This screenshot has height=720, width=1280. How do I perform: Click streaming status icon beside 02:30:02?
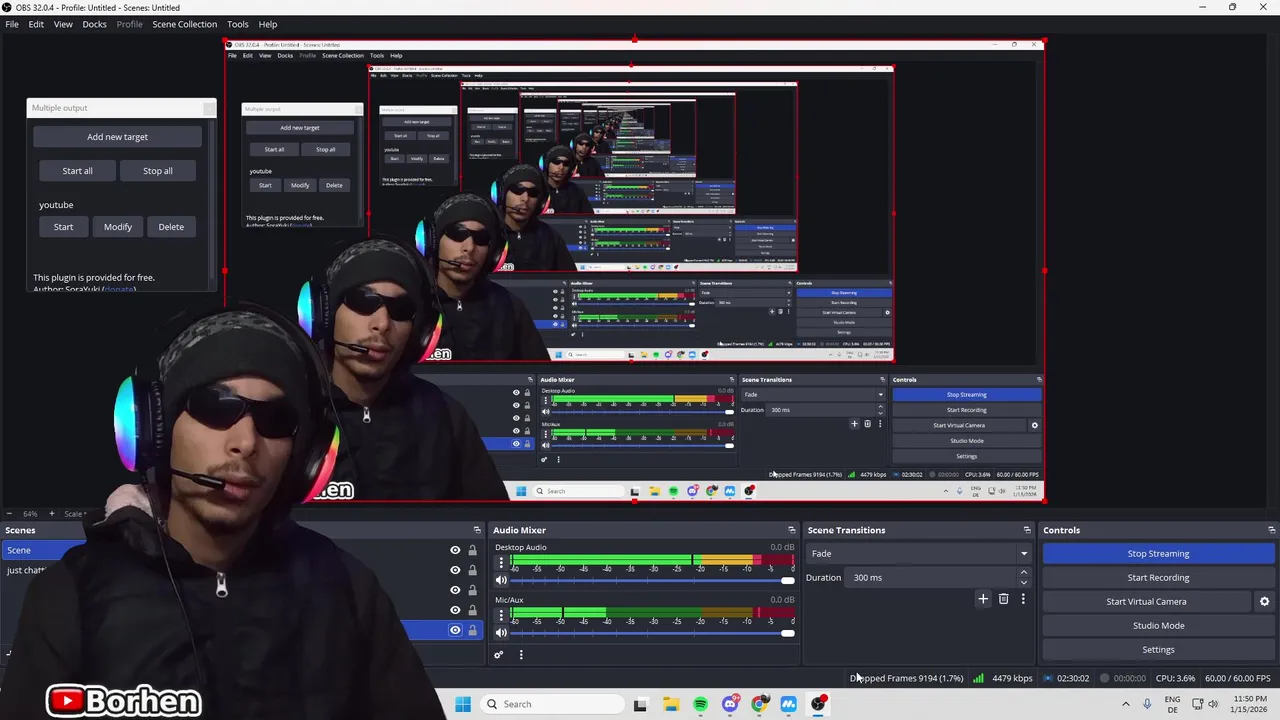coord(1048,678)
